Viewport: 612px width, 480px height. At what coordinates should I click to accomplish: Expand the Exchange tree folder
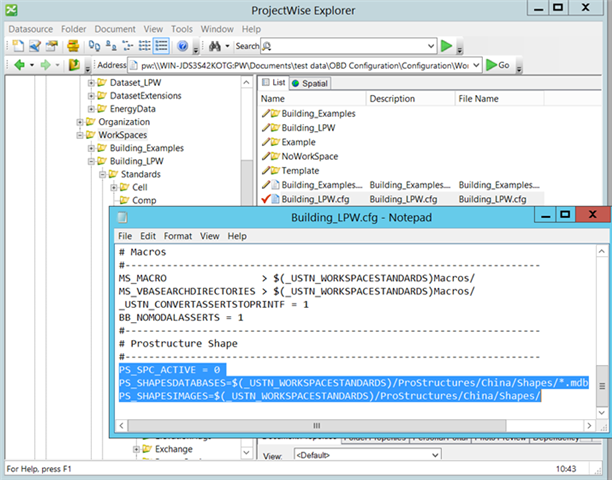pos(136,449)
